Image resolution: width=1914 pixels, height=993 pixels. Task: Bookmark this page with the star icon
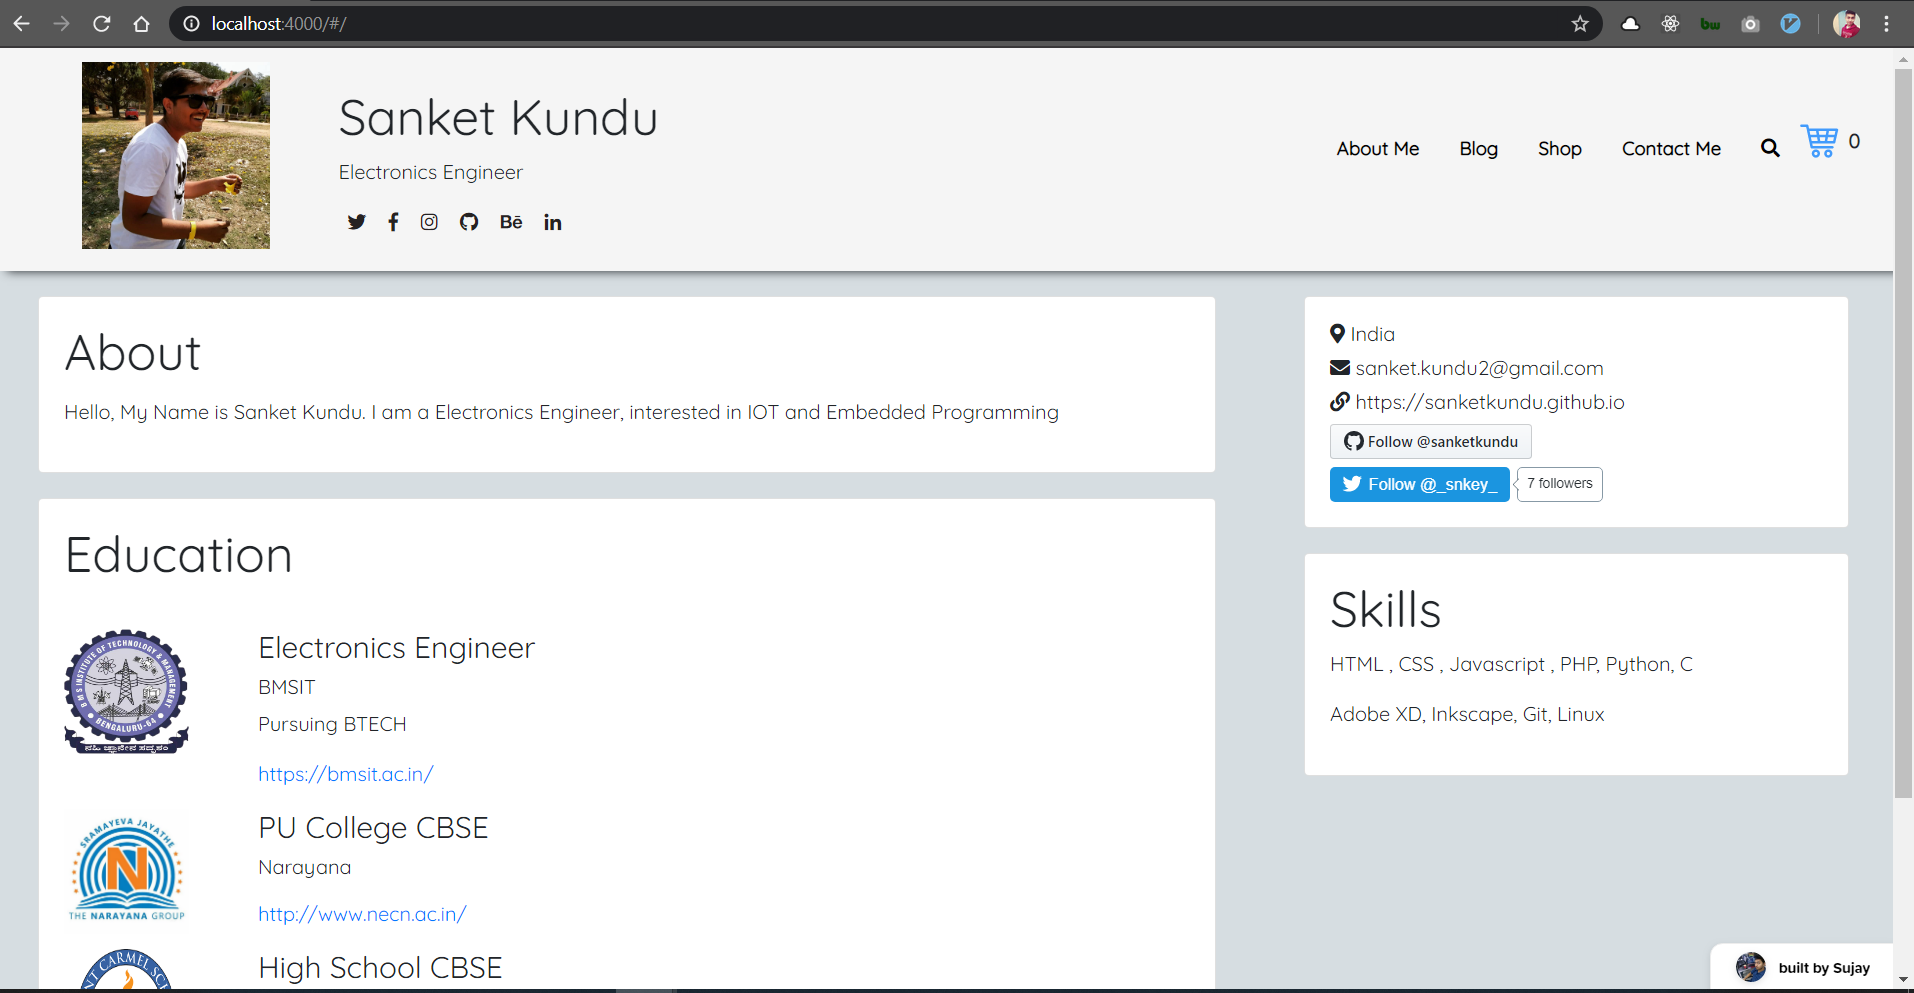[1580, 24]
